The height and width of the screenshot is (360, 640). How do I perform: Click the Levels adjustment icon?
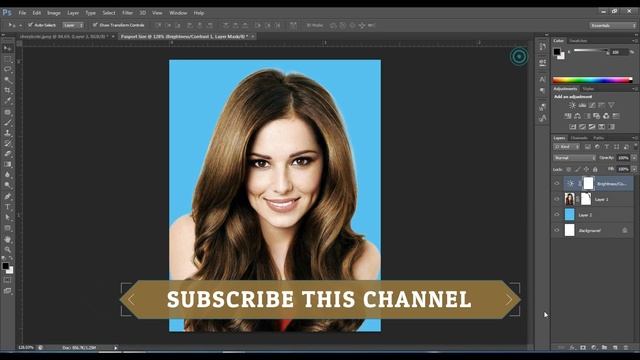582,105
